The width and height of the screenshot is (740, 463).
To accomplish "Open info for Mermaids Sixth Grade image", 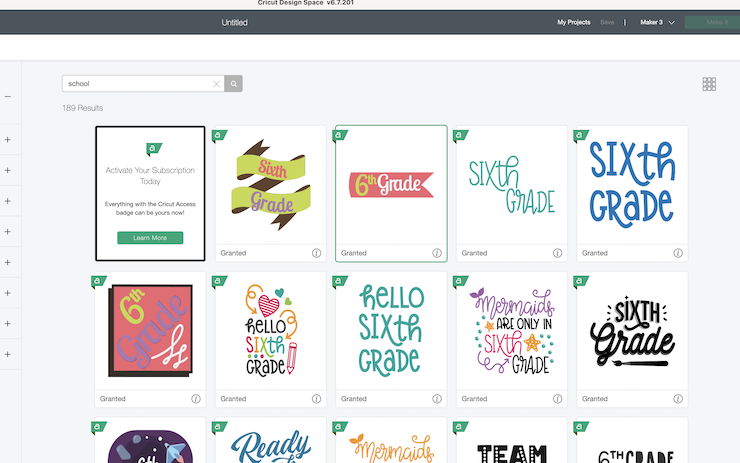I will click(557, 399).
